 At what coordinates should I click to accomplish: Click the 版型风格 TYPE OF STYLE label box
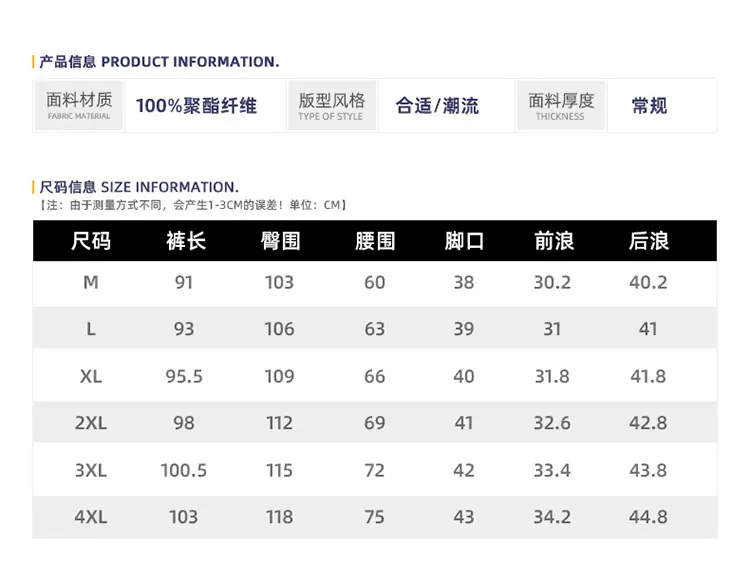coord(331,106)
